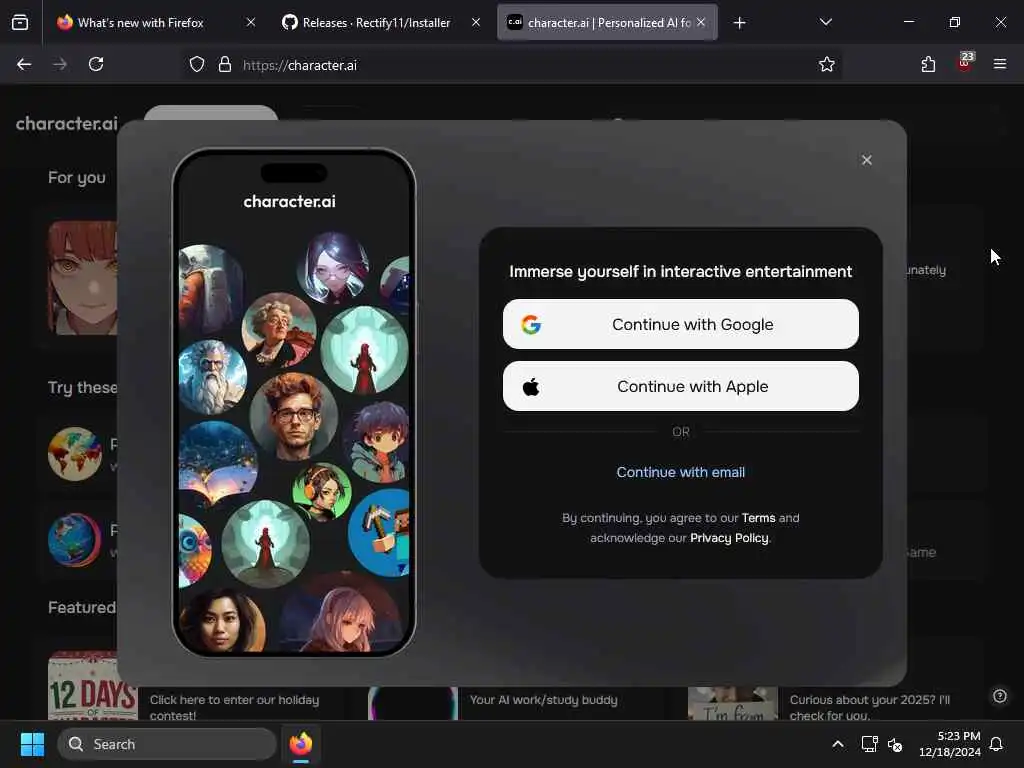The height and width of the screenshot is (768, 1024).
Task: Click the Firefox taskbar icon
Action: (301, 744)
